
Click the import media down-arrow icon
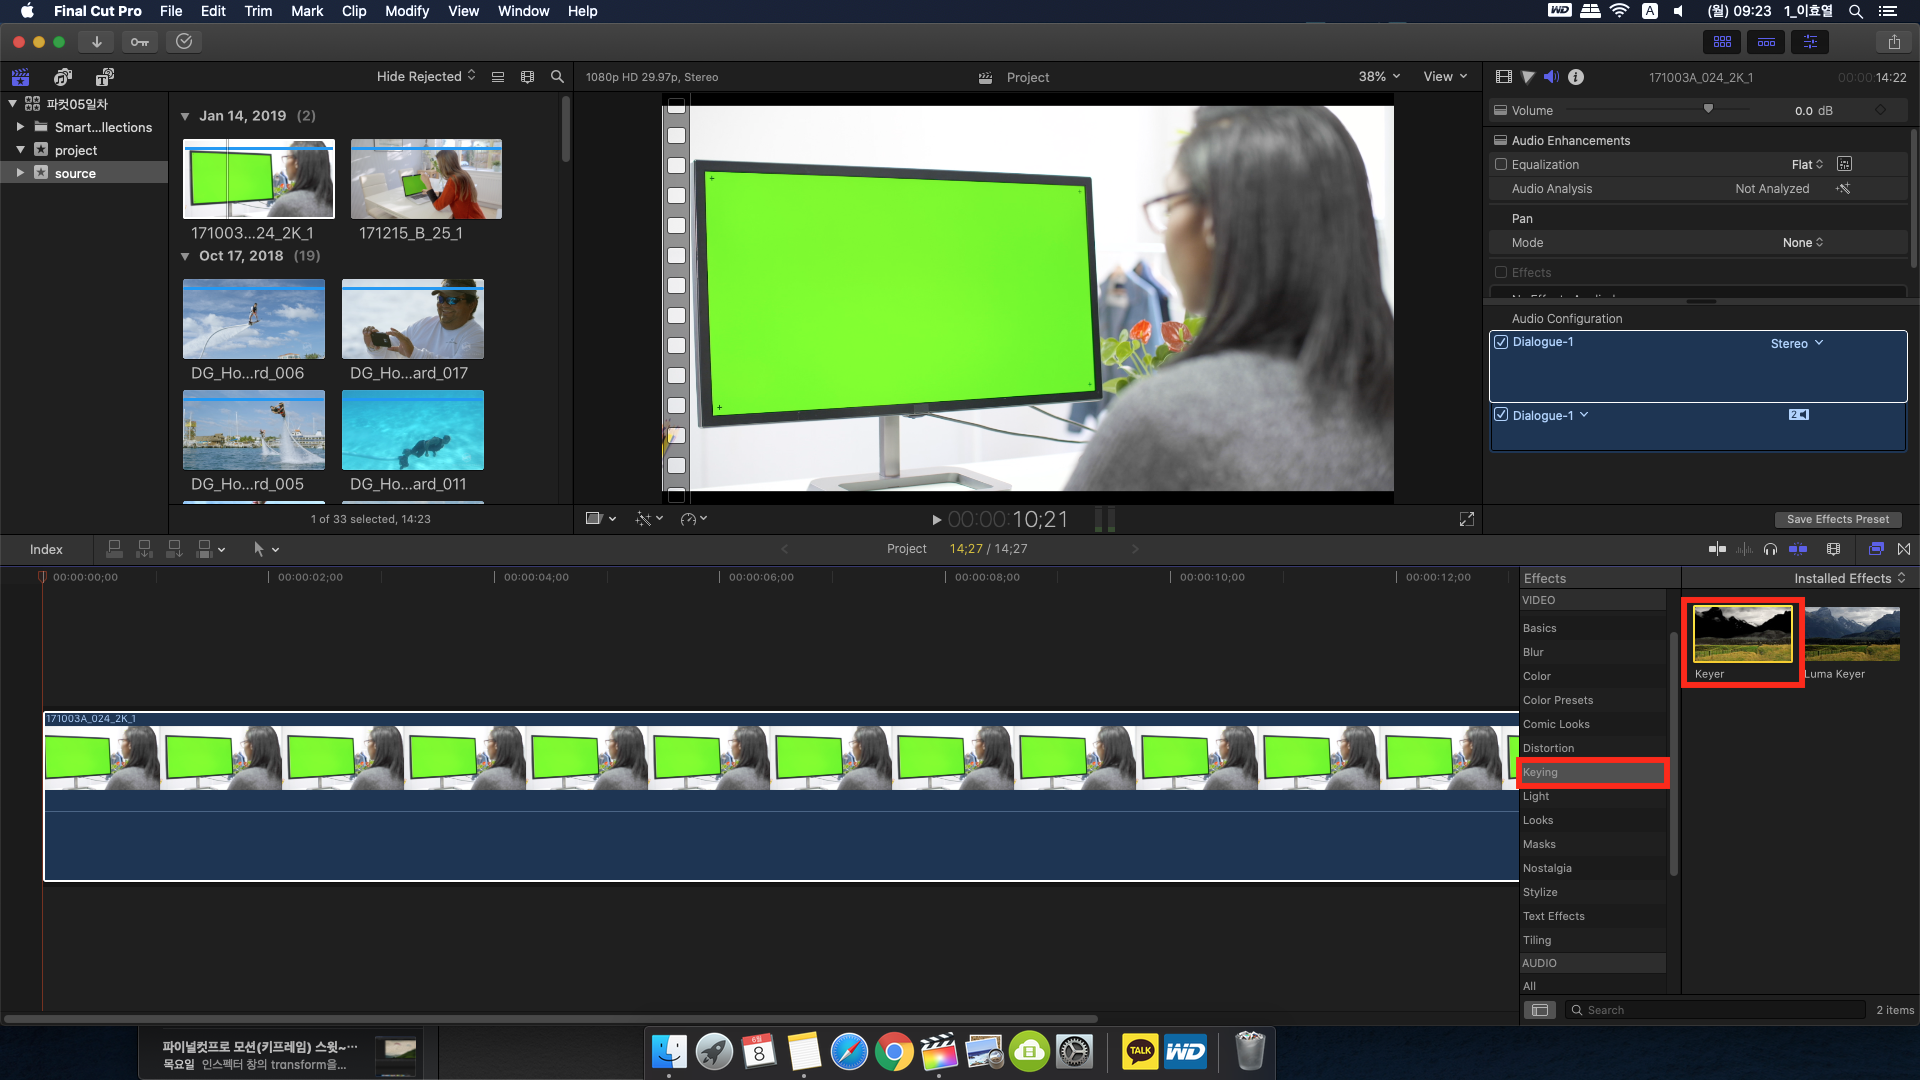point(96,42)
